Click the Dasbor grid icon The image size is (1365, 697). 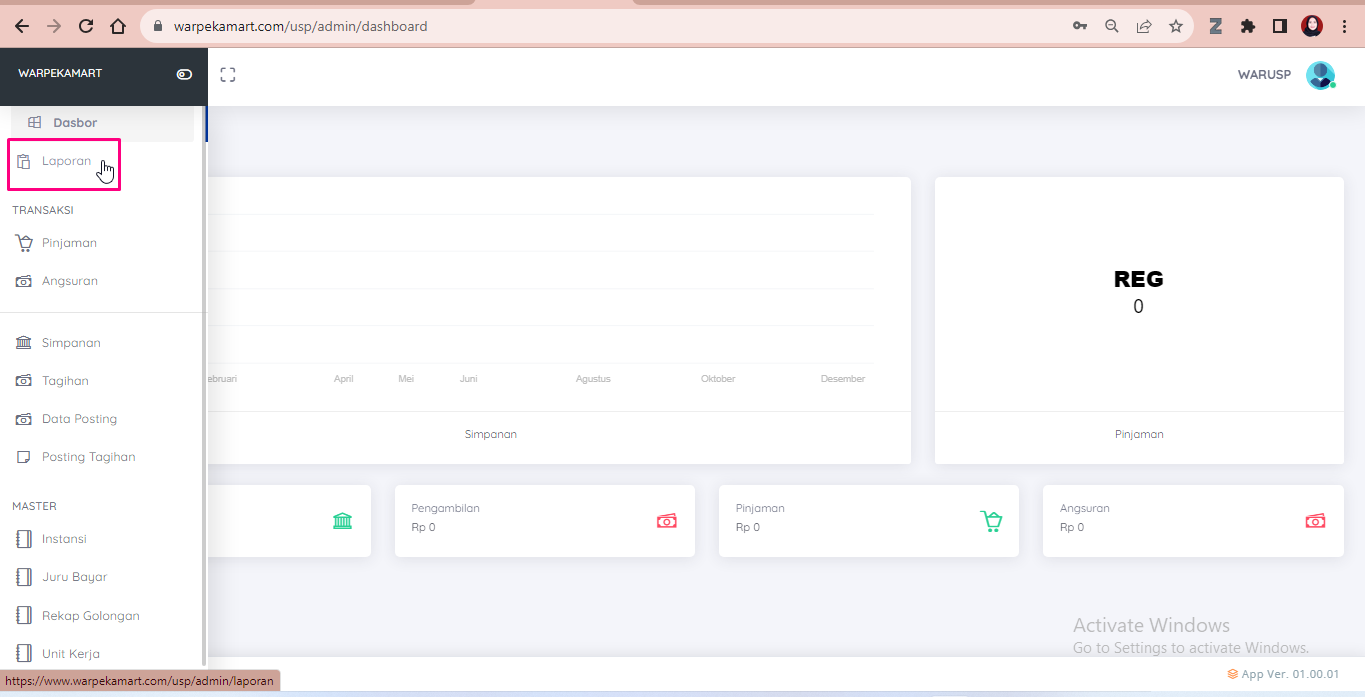35,123
